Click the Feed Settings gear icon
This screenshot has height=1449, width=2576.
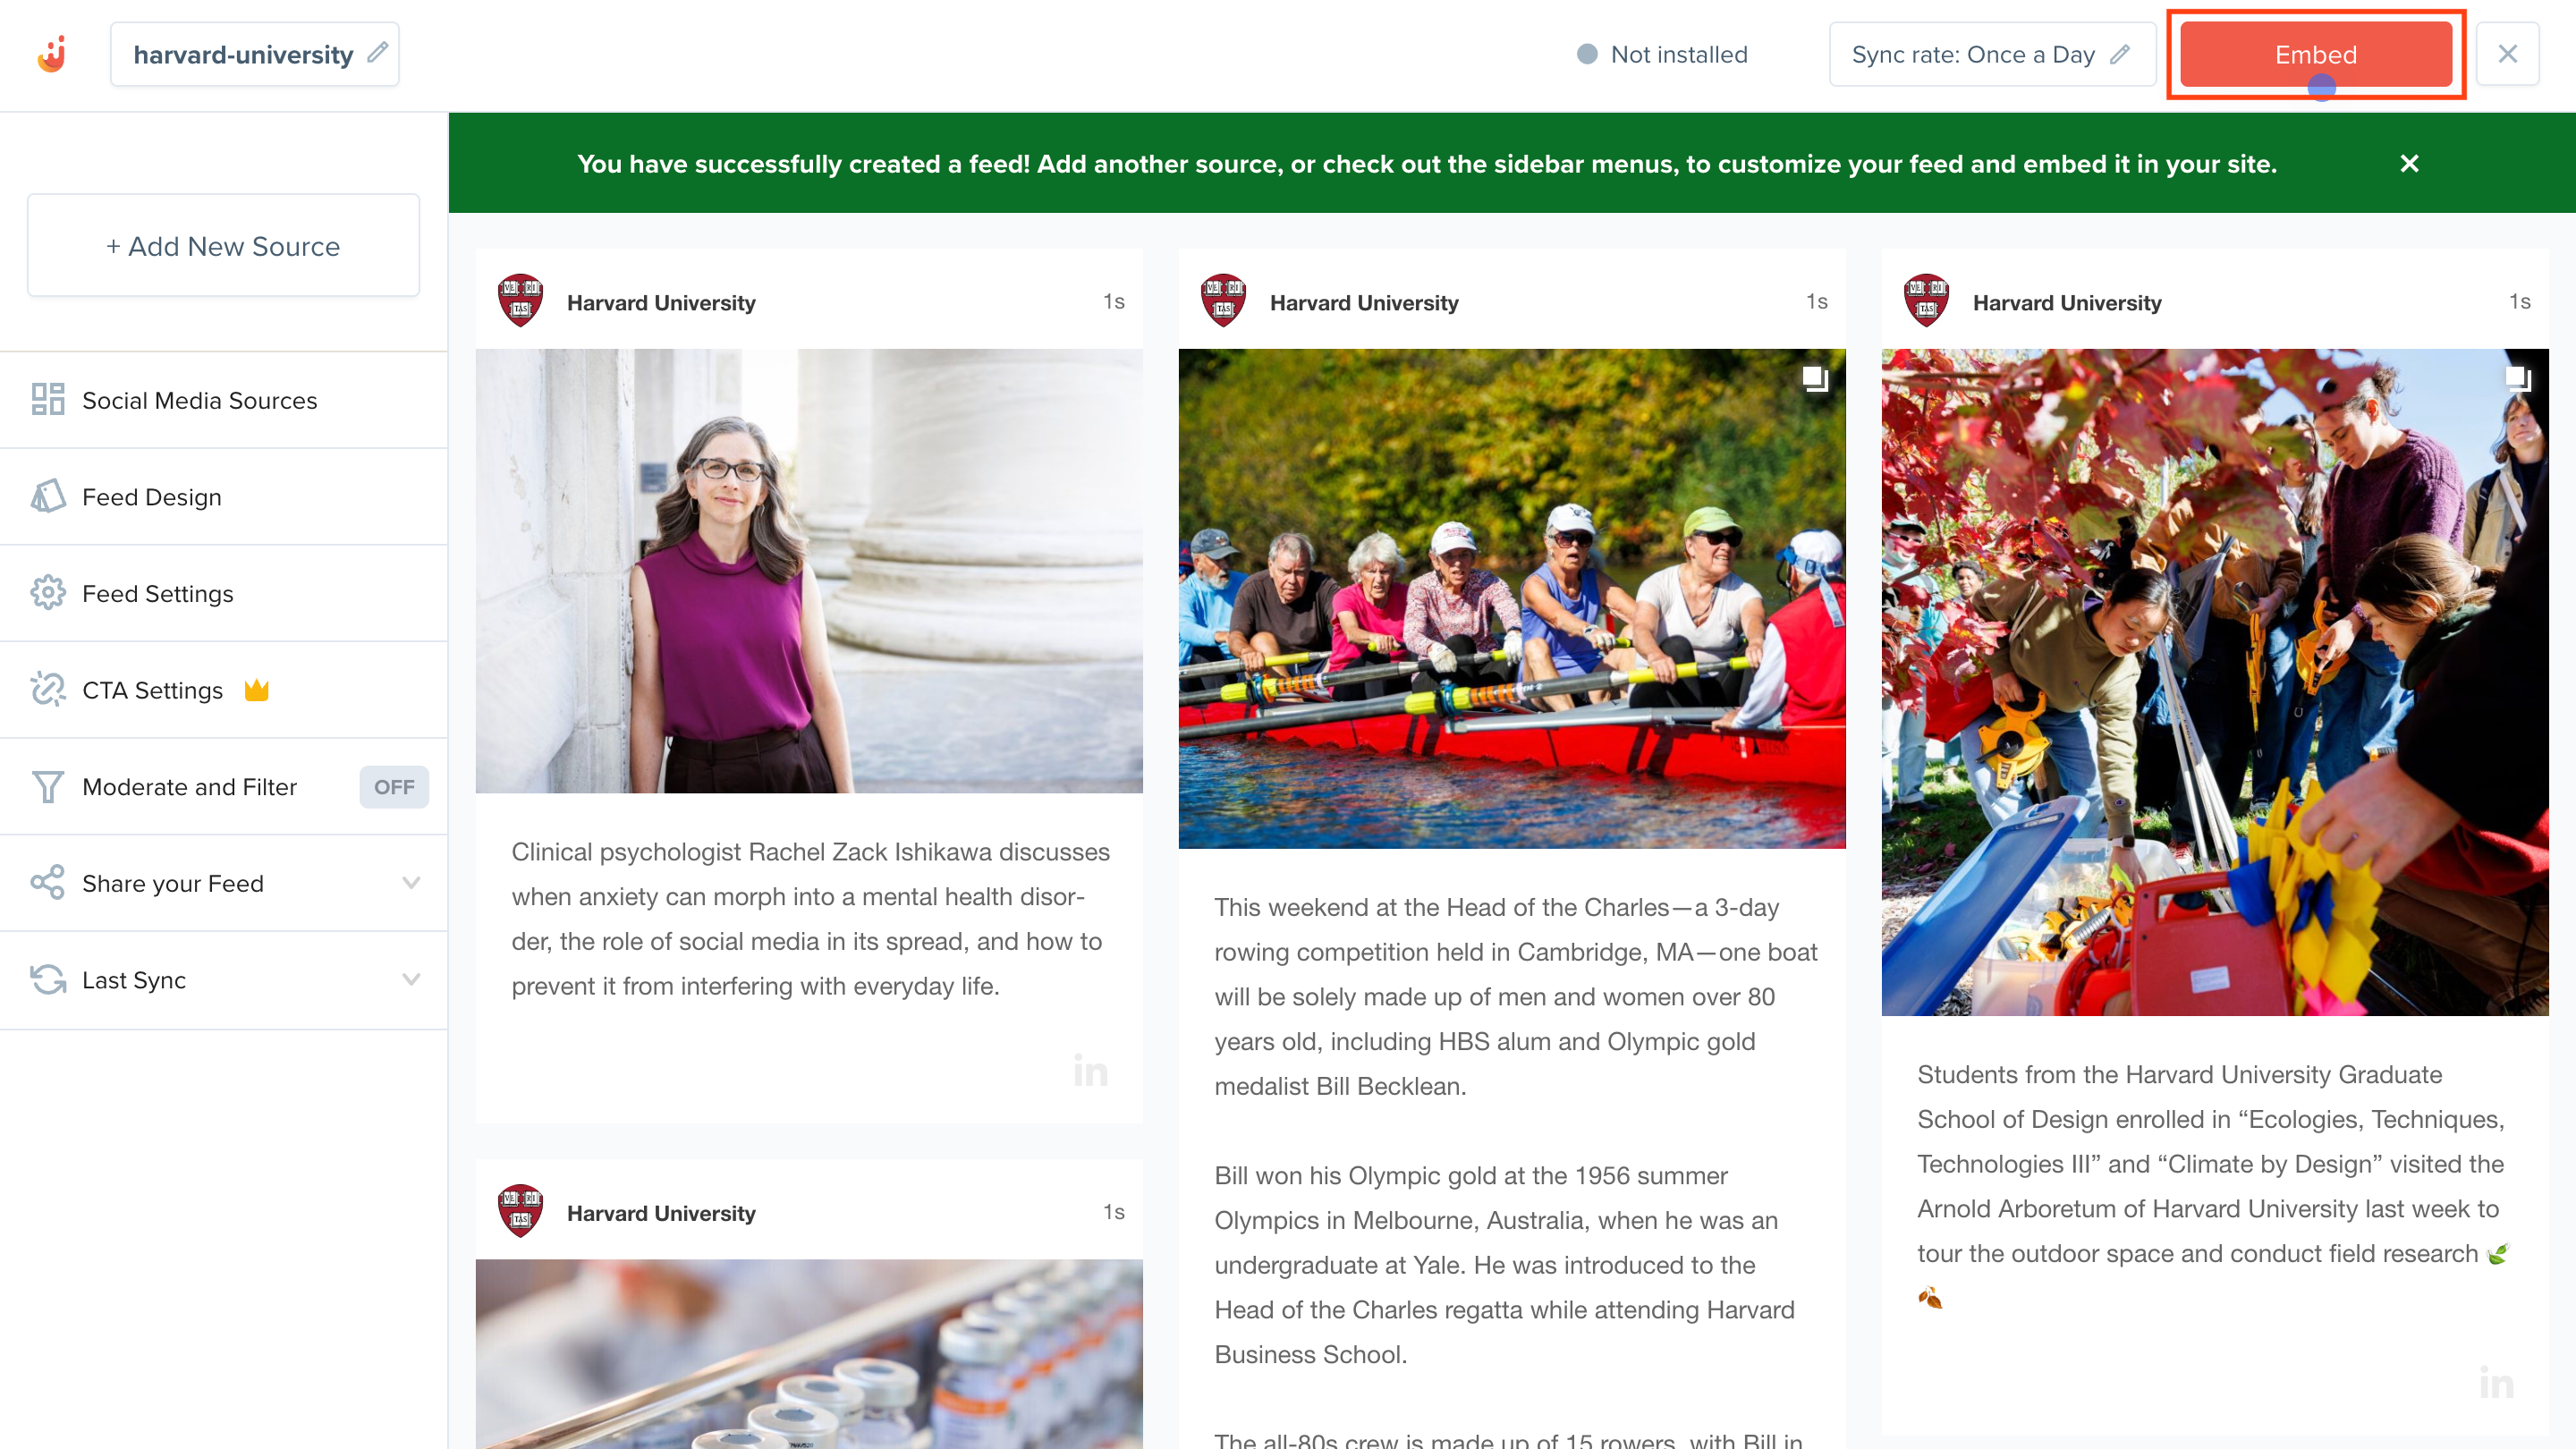[47, 593]
